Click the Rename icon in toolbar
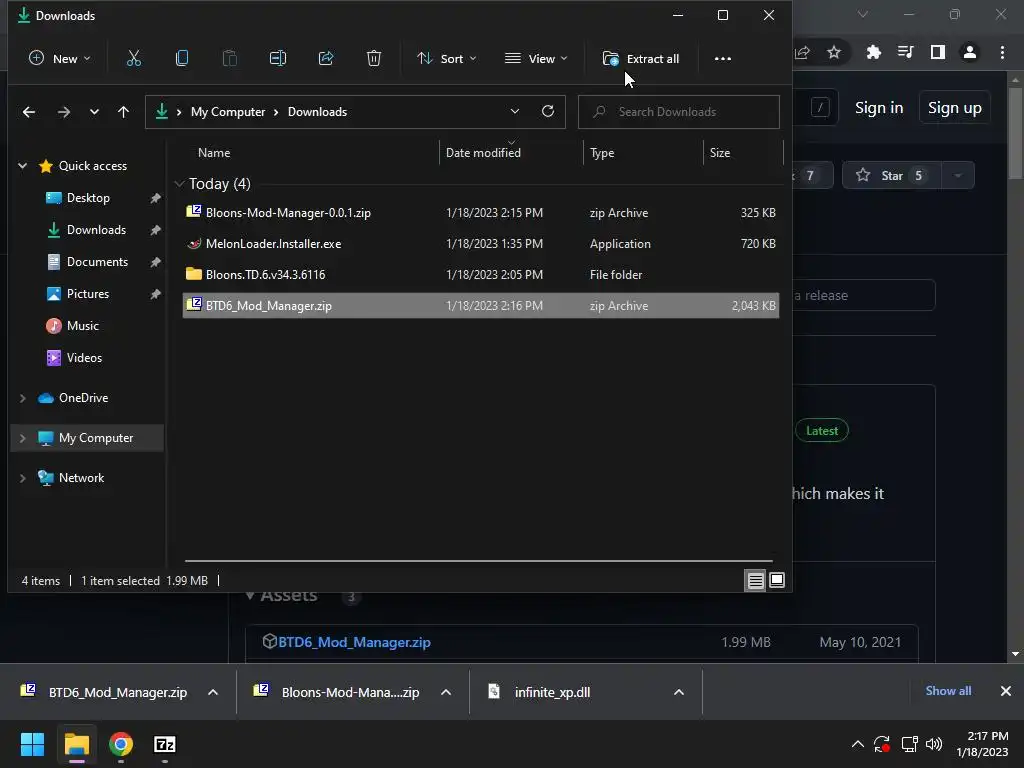This screenshot has height=768, width=1024. [x=278, y=59]
